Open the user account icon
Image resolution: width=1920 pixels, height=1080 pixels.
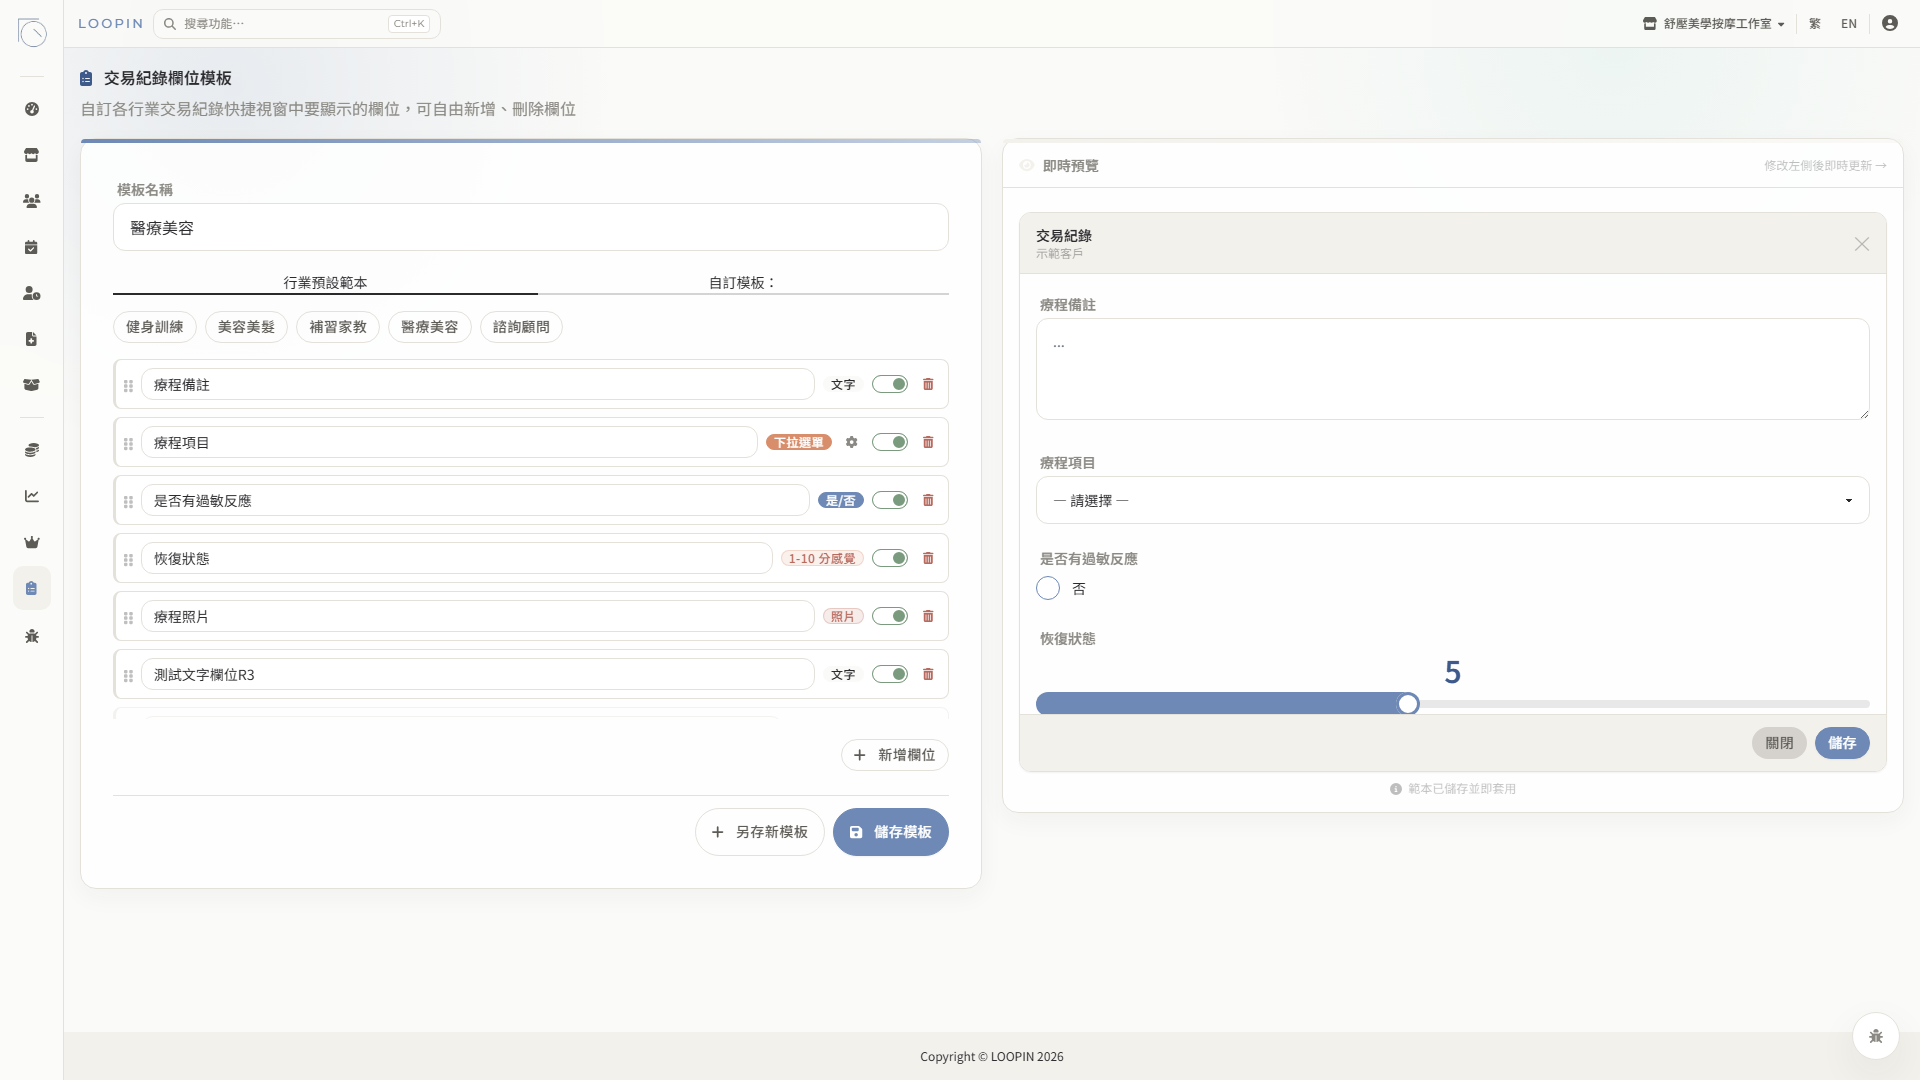[x=1889, y=23]
